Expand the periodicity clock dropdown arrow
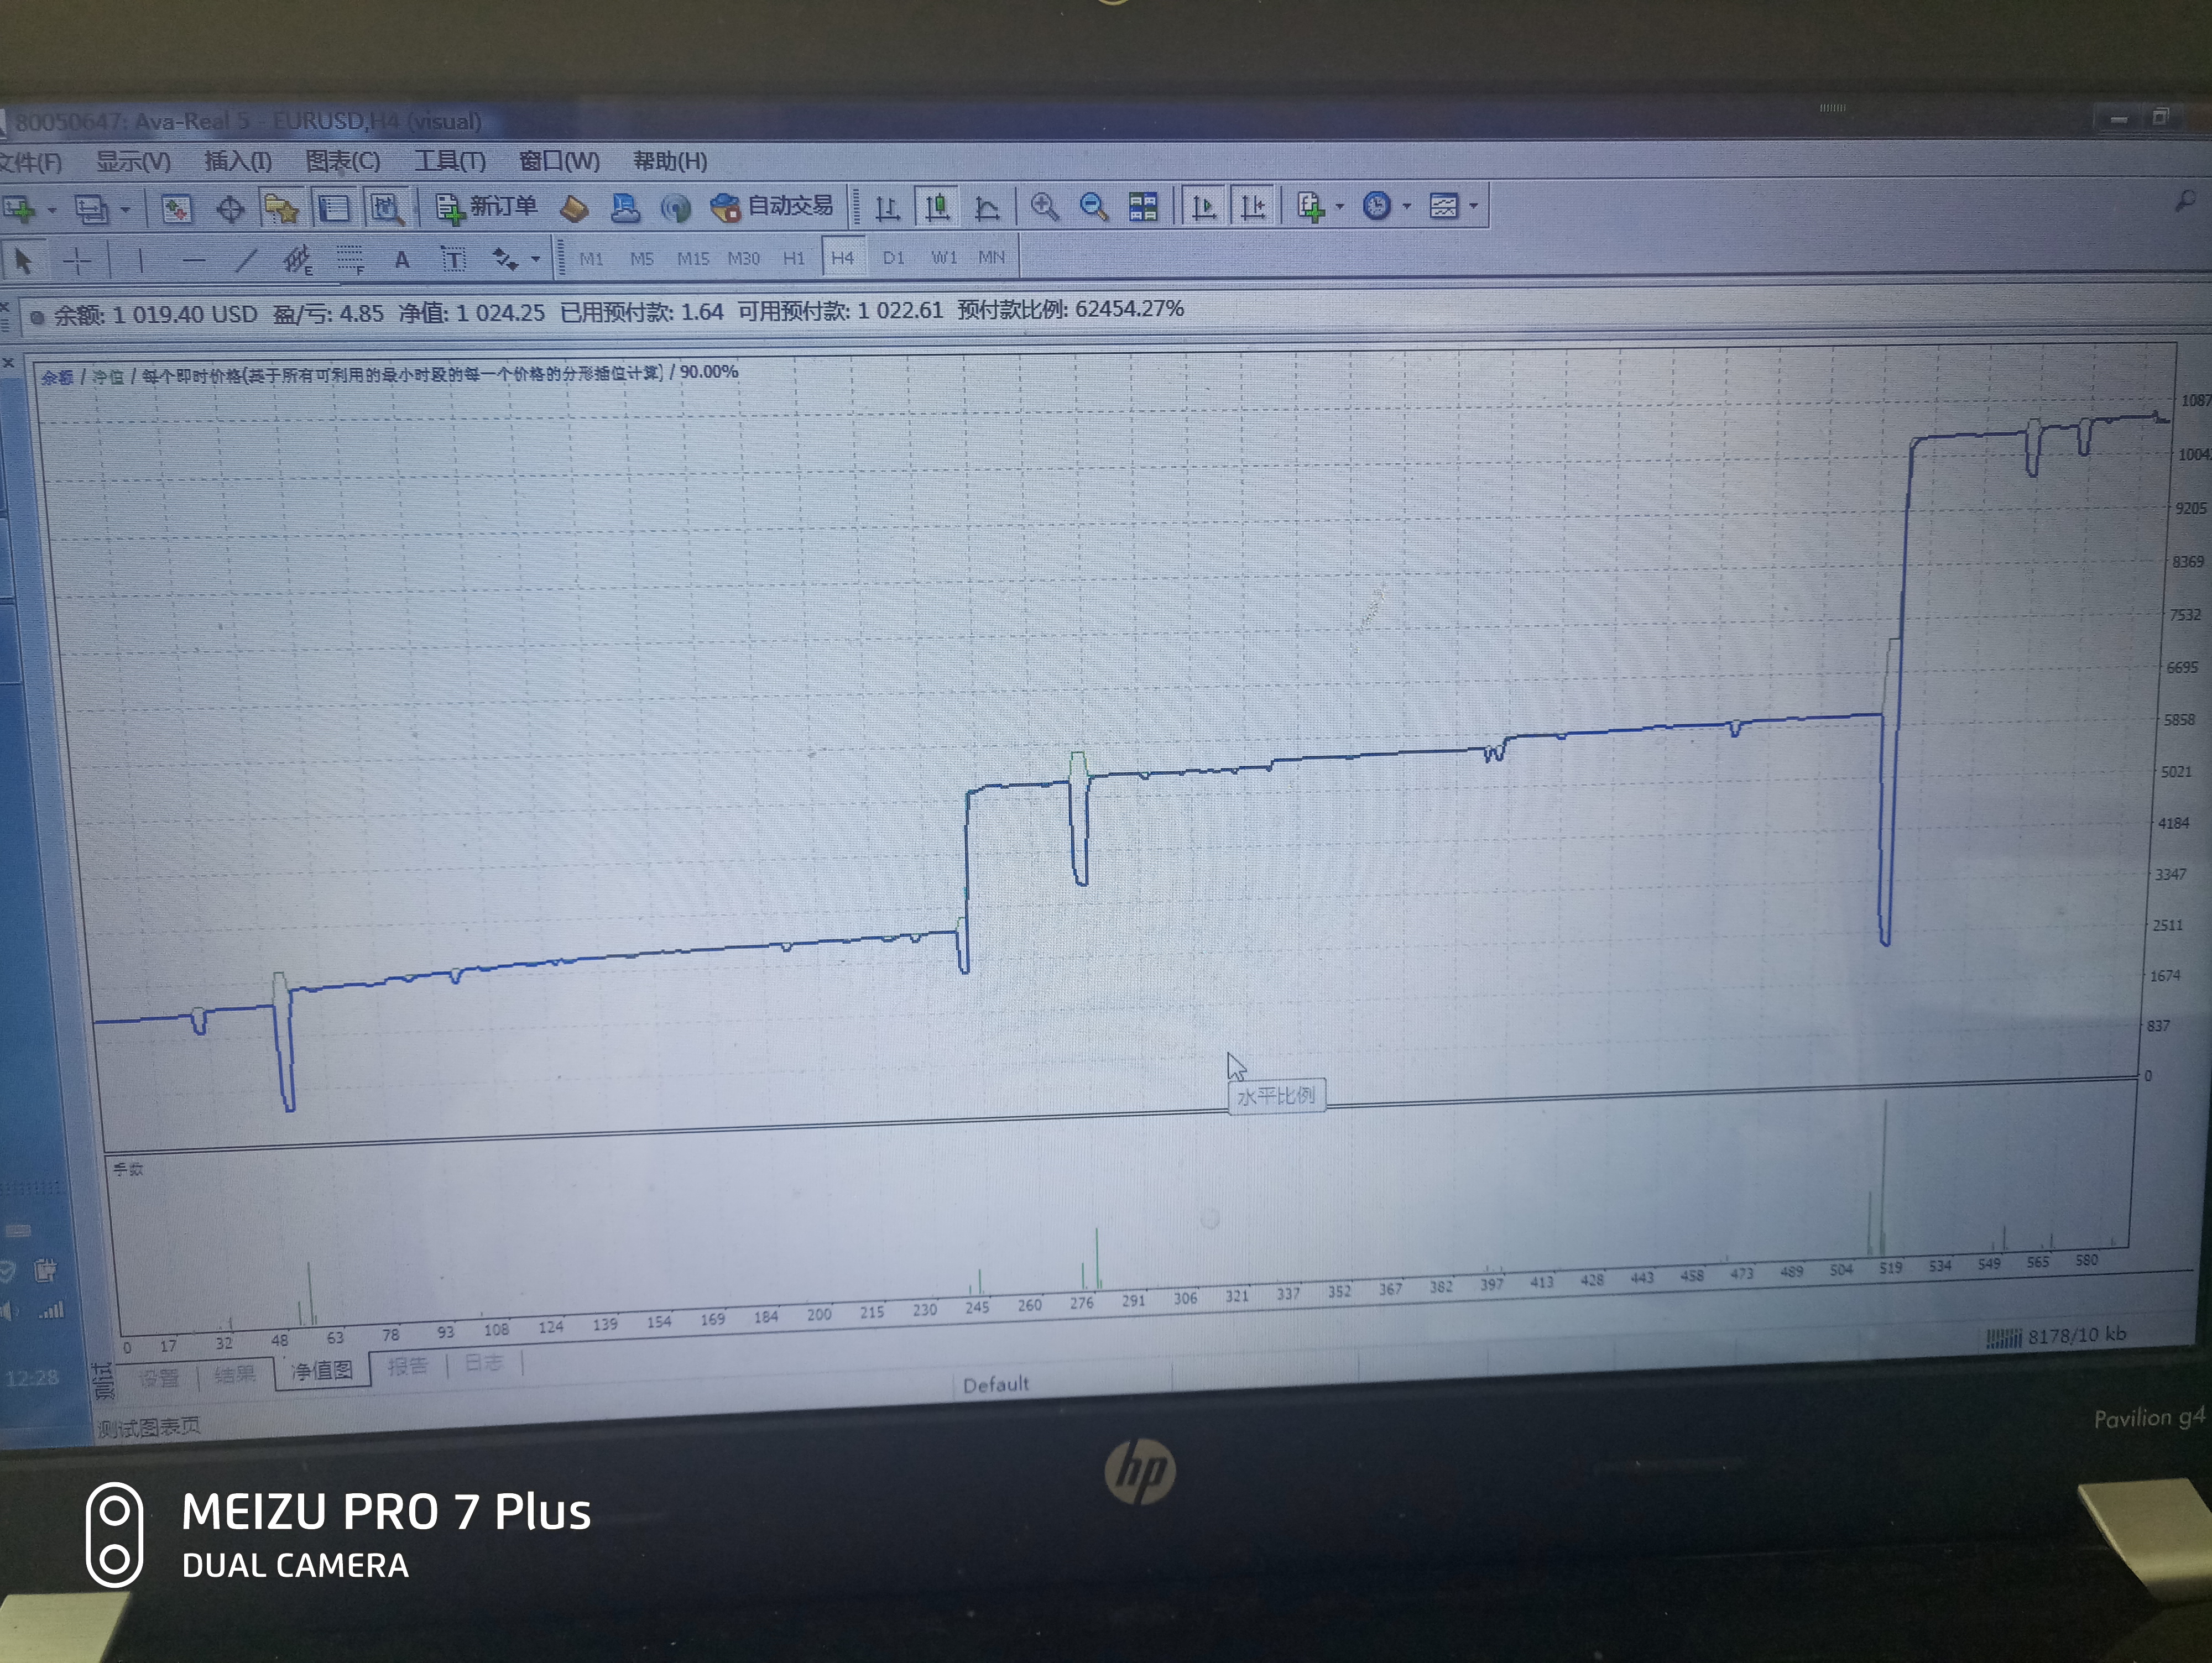 point(1407,207)
